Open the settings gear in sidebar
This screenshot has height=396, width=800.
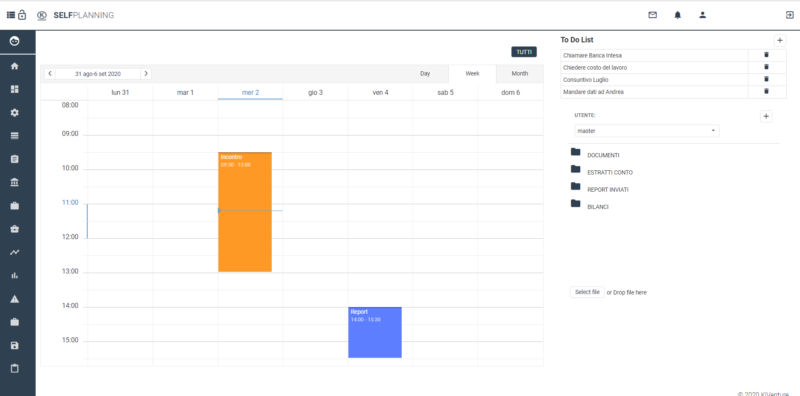(14, 113)
